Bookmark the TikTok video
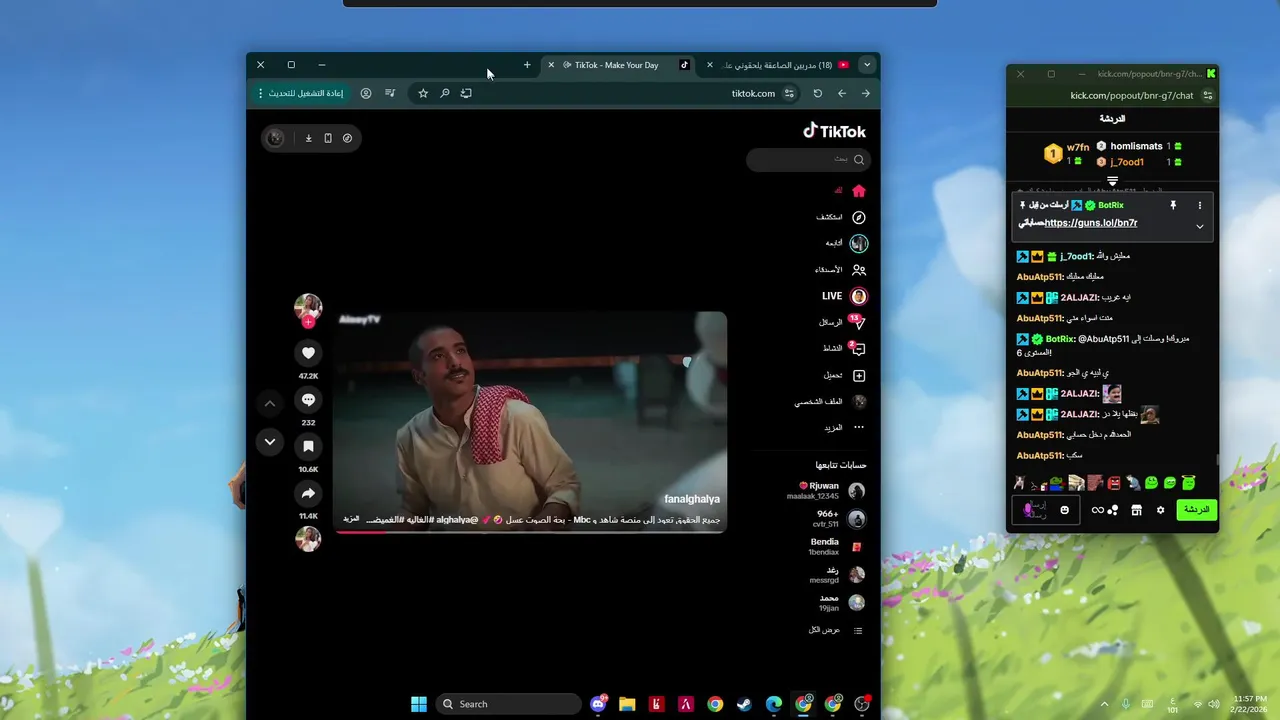1280x720 pixels. (x=308, y=447)
